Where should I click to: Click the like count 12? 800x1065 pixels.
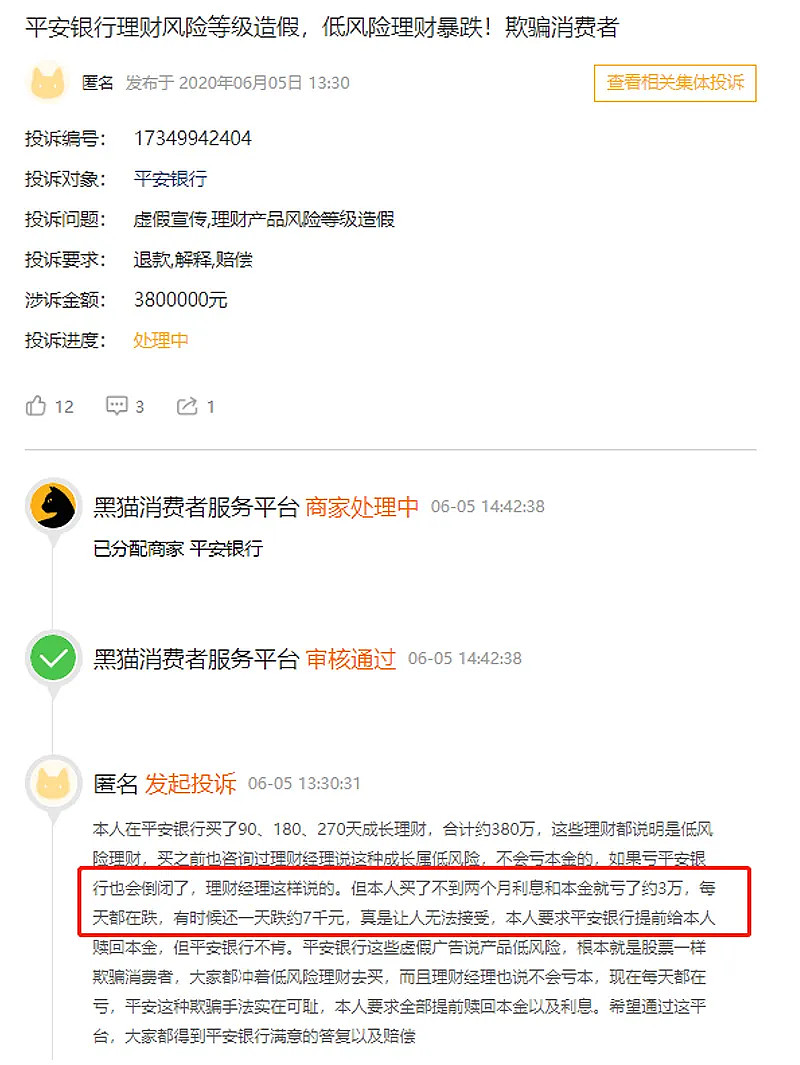(64, 407)
